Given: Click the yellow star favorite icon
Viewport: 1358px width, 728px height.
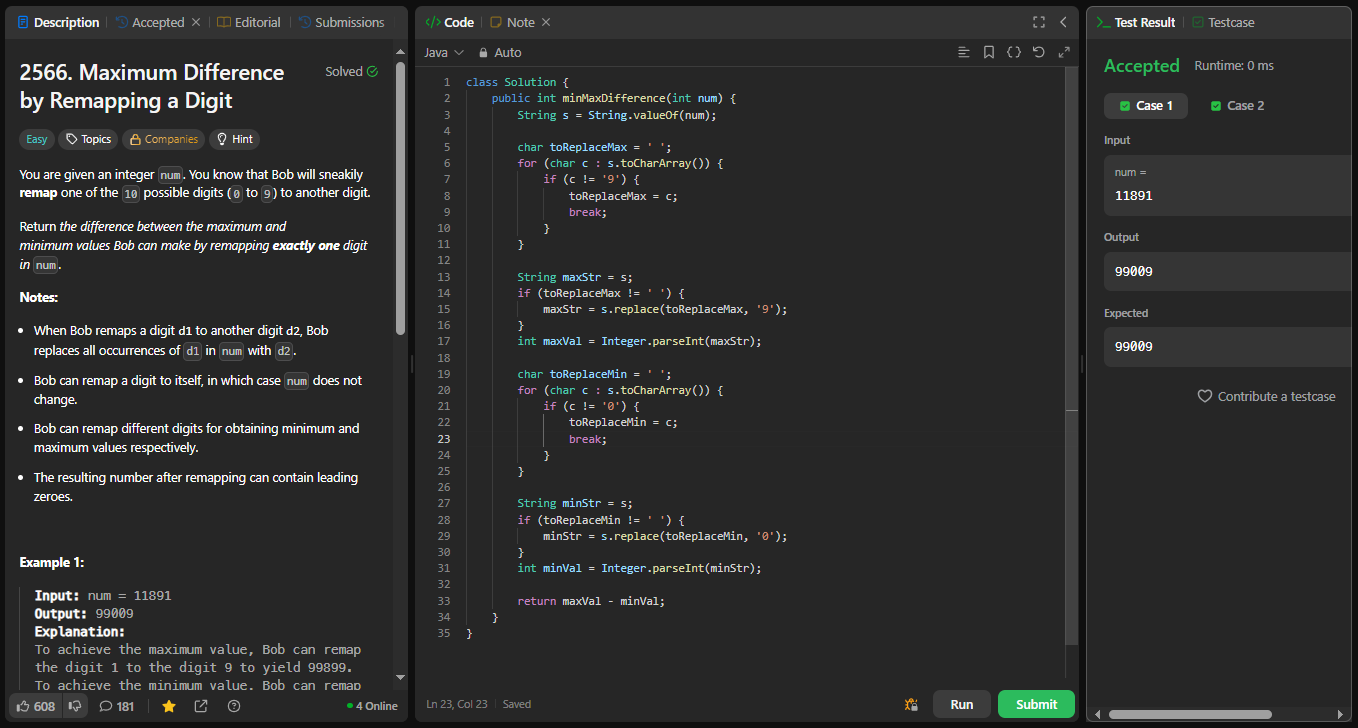Looking at the screenshot, I should click(x=168, y=706).
